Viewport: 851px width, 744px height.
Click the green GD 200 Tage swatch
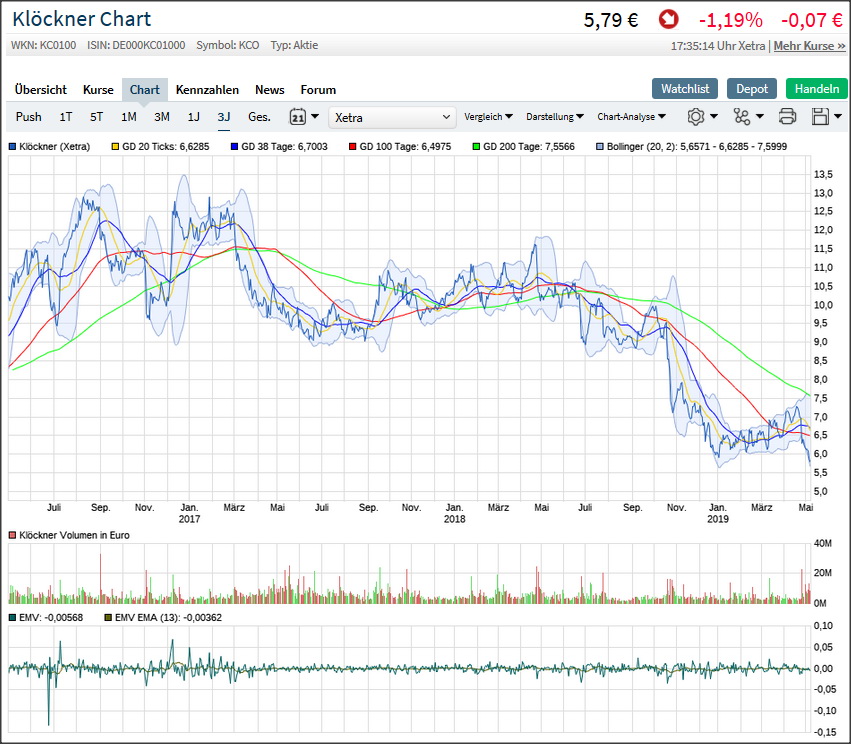pyautogui.click(x=477, y=147)
